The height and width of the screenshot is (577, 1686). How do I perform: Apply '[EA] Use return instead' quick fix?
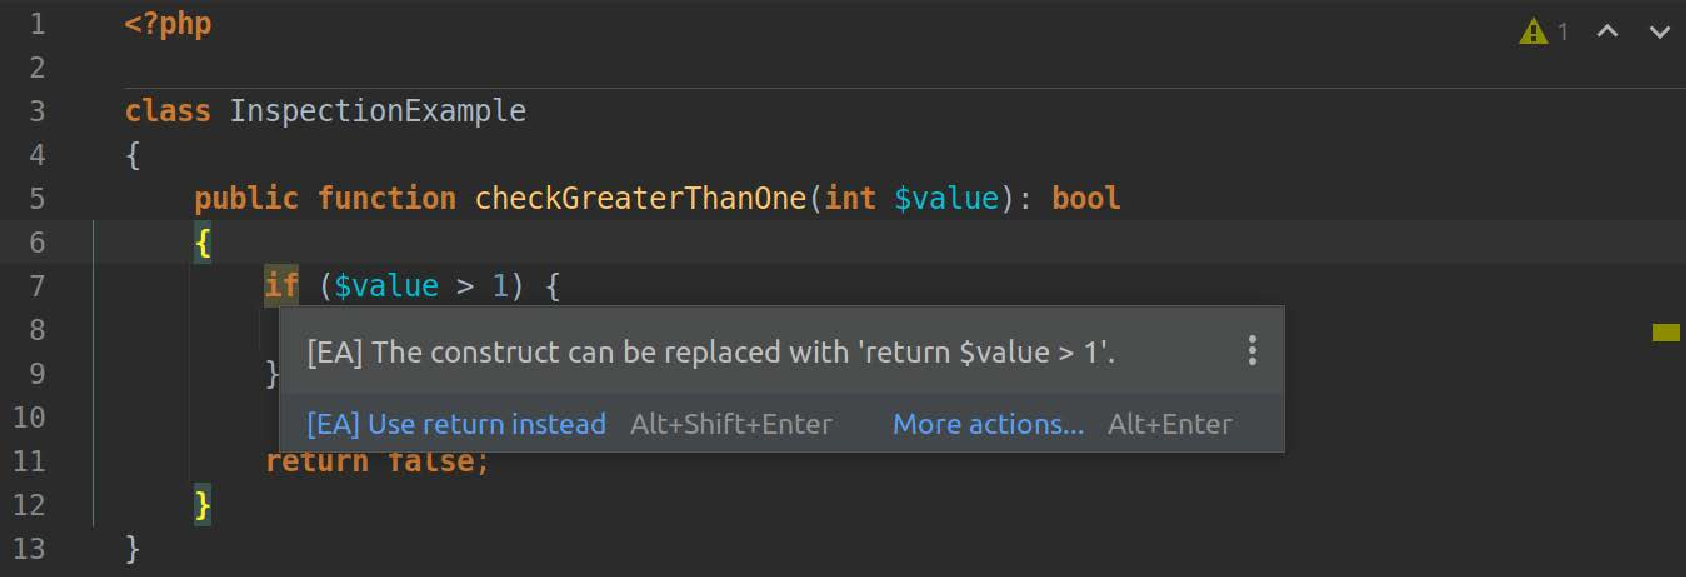click(456, 424)
